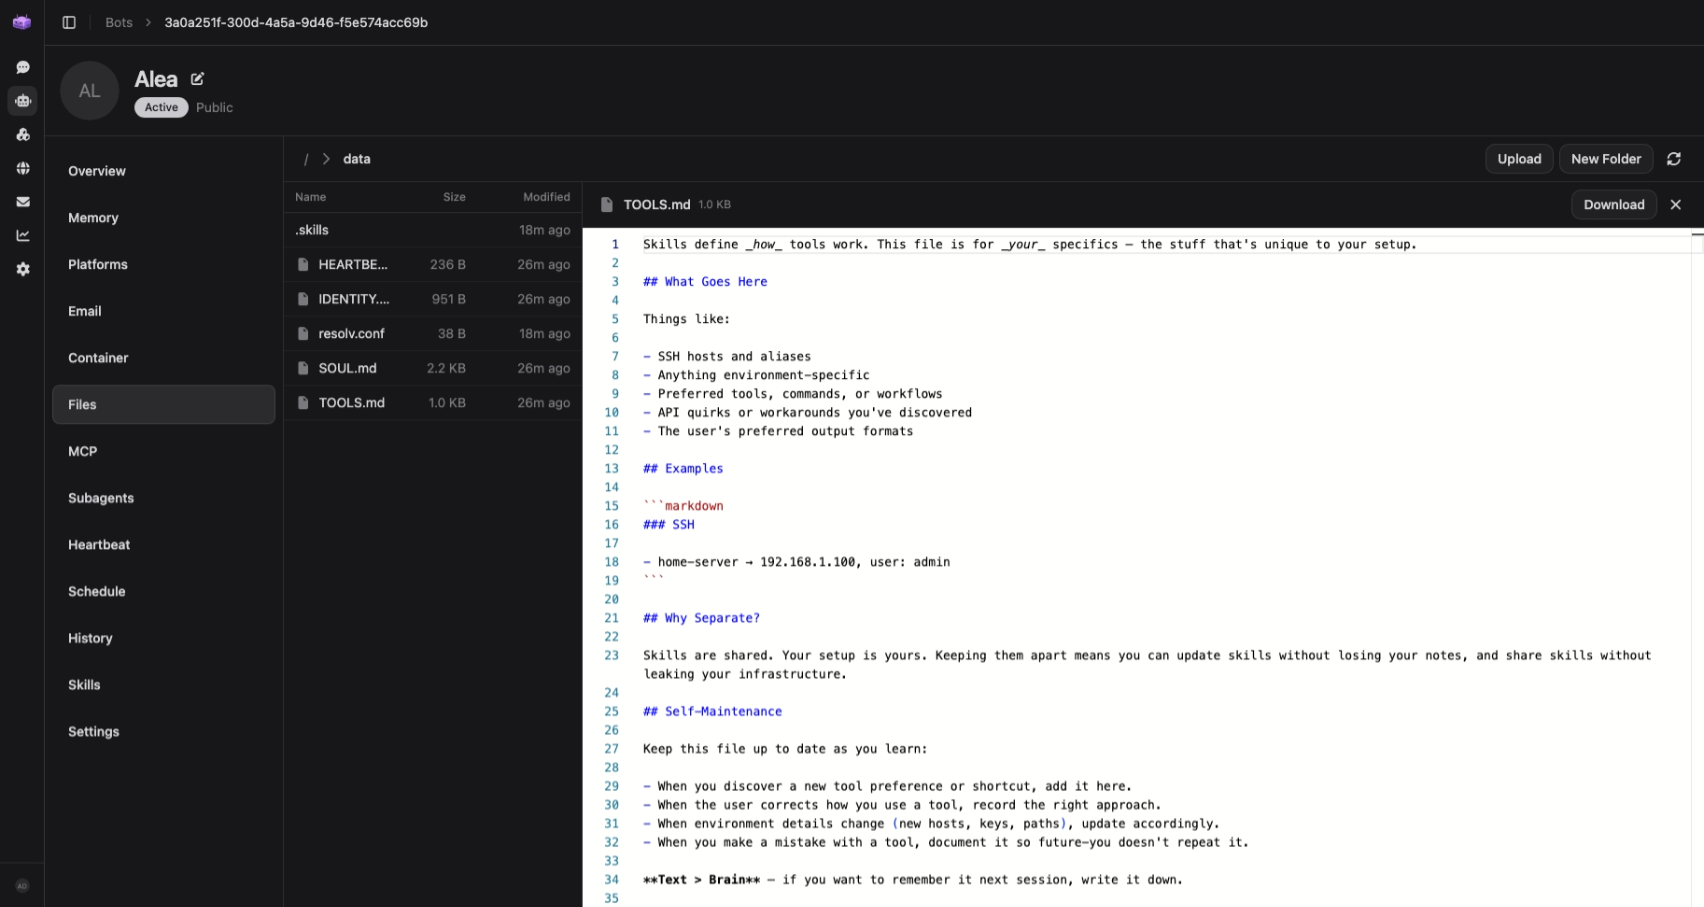Download the TOOLS.md file
Image resolution: width=1704 pixels, height=907 pixels.
pos(1613,204)
